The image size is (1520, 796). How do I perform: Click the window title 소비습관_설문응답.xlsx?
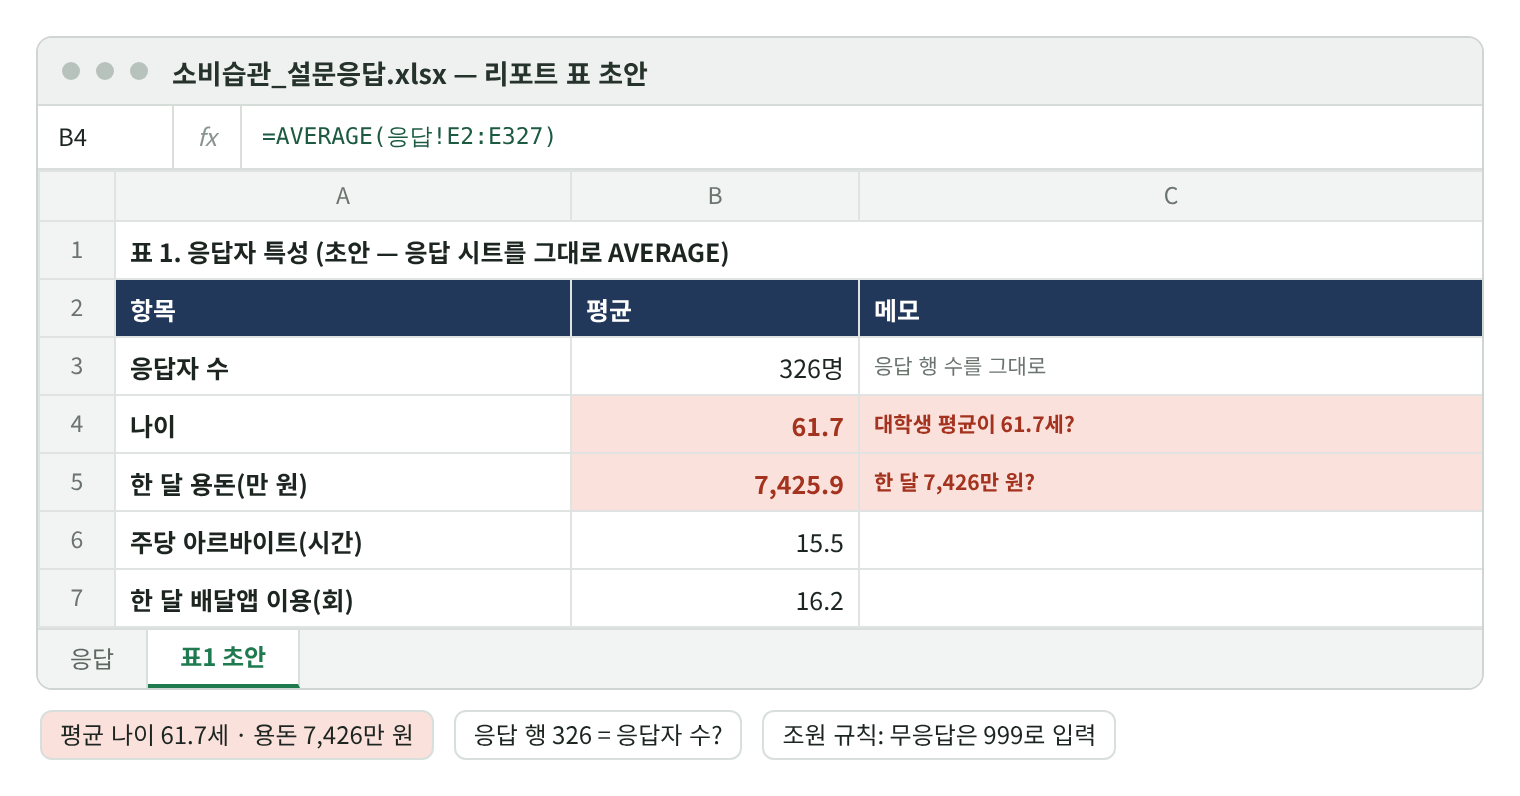click(x=410, y=73)
